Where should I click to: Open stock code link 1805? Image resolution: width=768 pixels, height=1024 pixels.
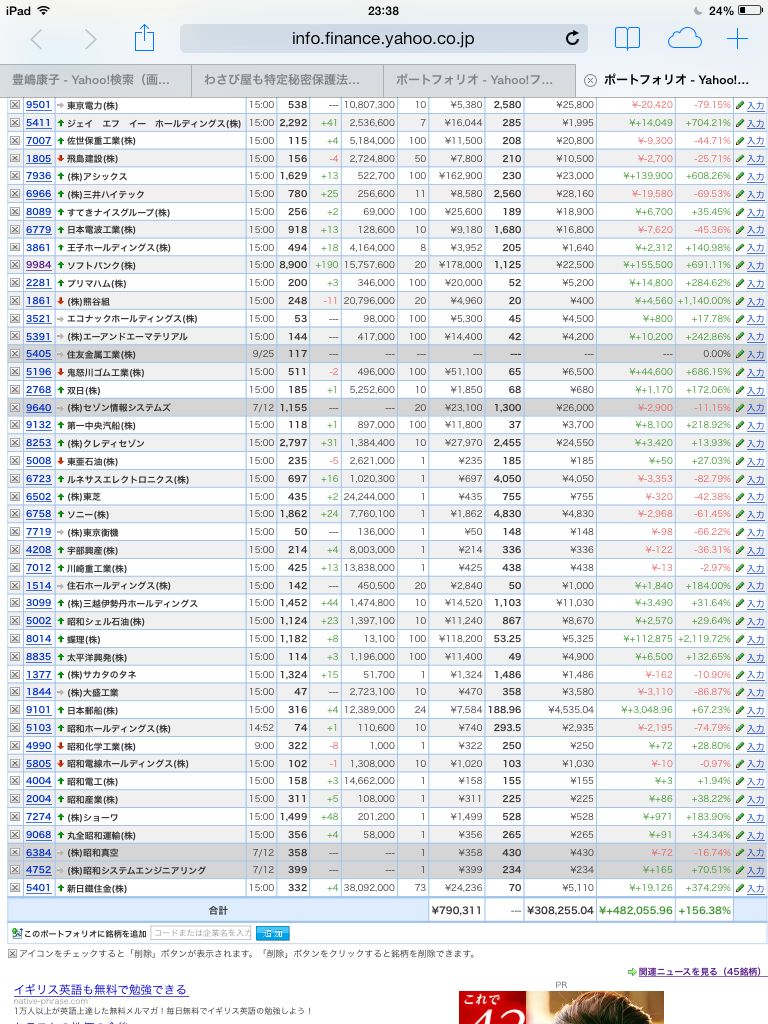coord(39,159)
